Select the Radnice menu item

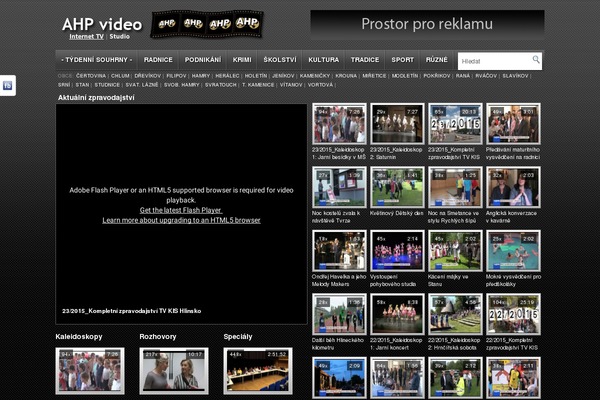[x=158, y=60]
